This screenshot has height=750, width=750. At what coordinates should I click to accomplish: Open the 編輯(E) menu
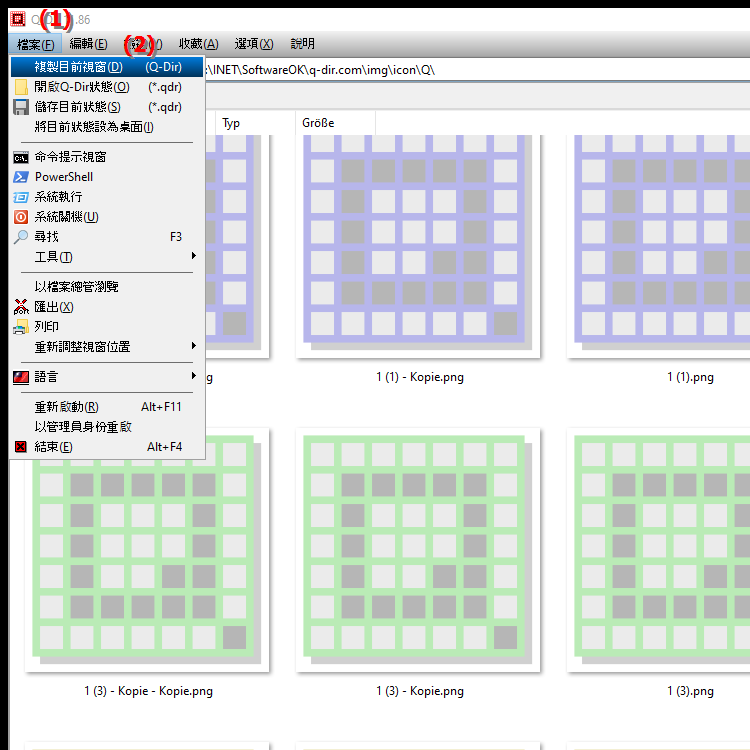coord(88,44)
